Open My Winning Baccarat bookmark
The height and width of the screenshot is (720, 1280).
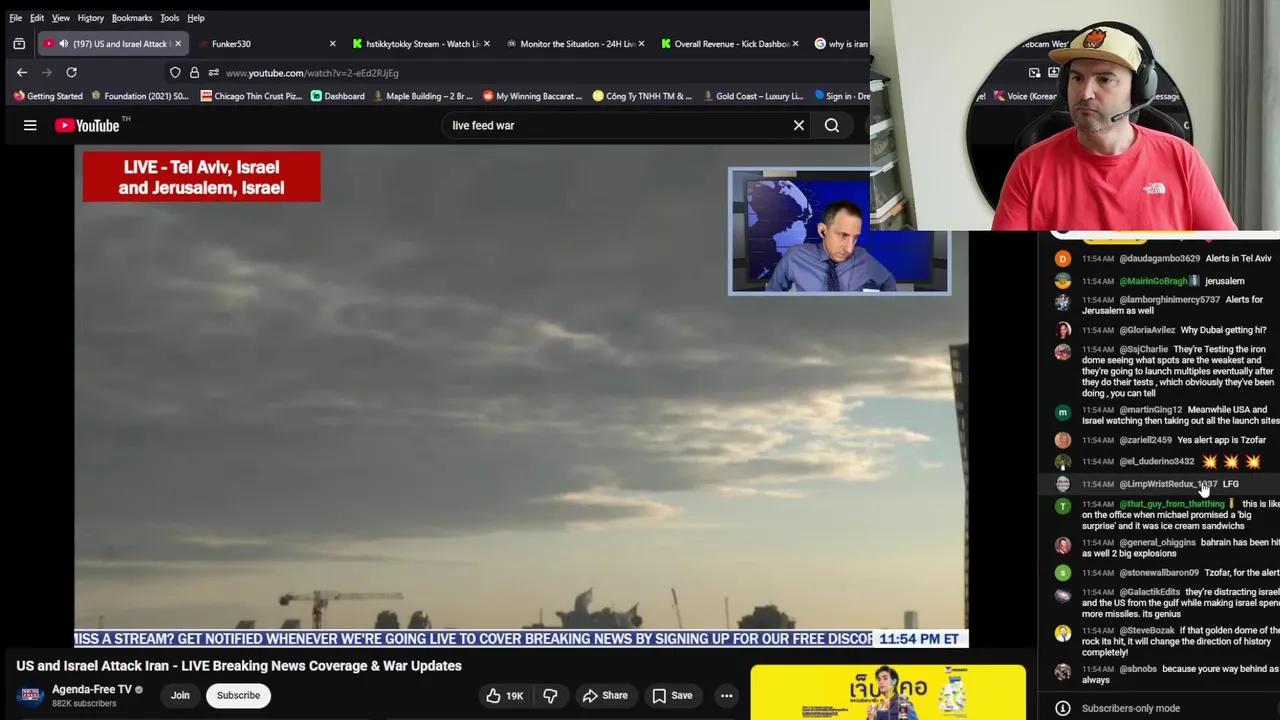[x=532, y=96]
